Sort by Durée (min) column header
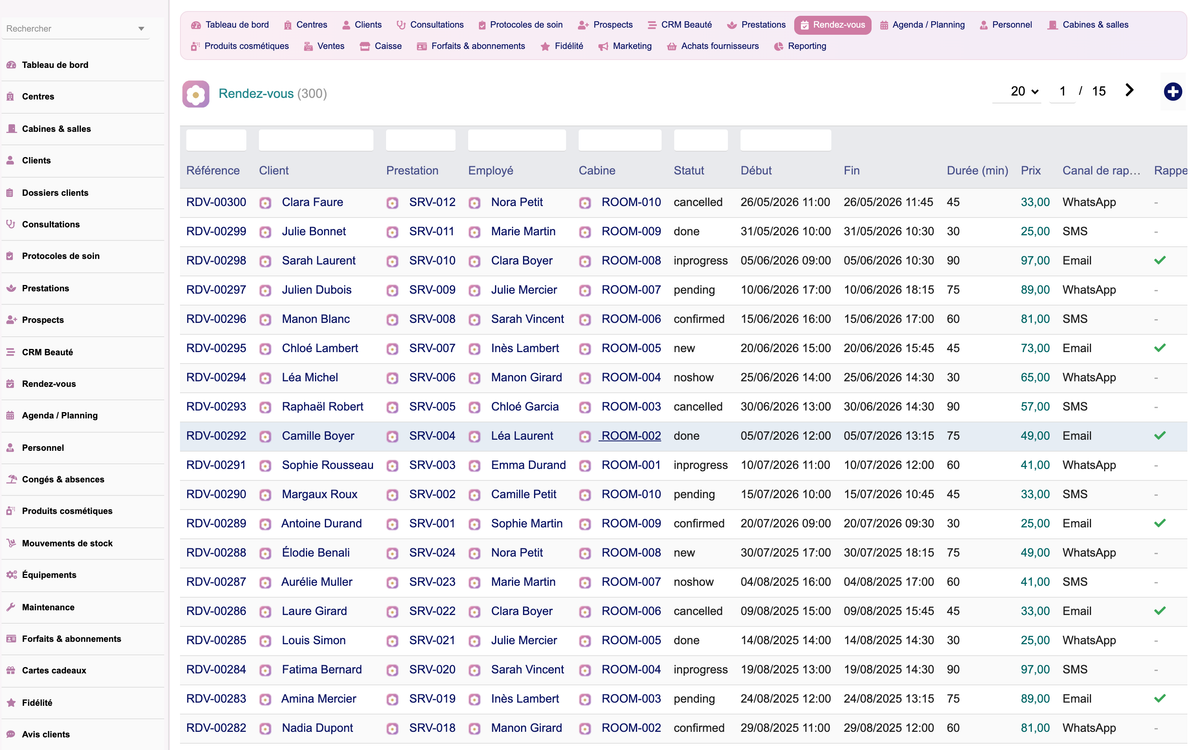 pos(977,171)
